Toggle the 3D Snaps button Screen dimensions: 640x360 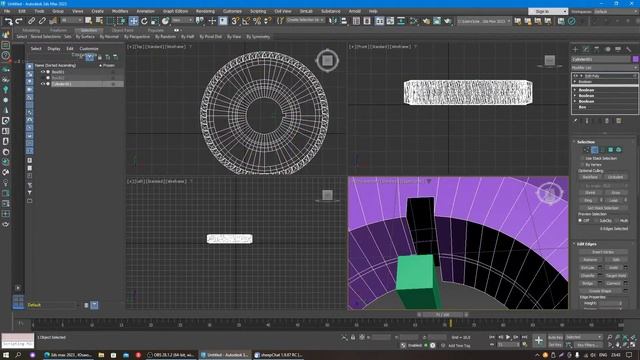coord(235,21)
